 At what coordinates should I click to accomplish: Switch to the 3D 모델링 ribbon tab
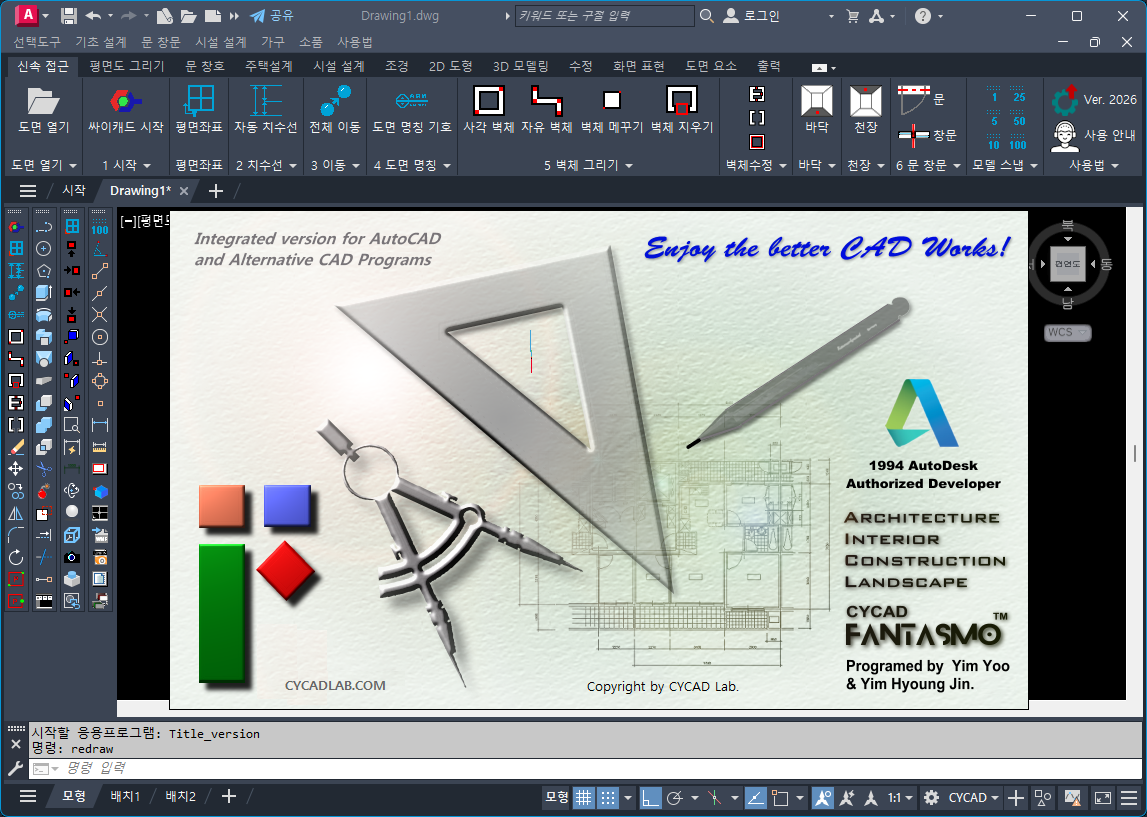coord(520,66)
